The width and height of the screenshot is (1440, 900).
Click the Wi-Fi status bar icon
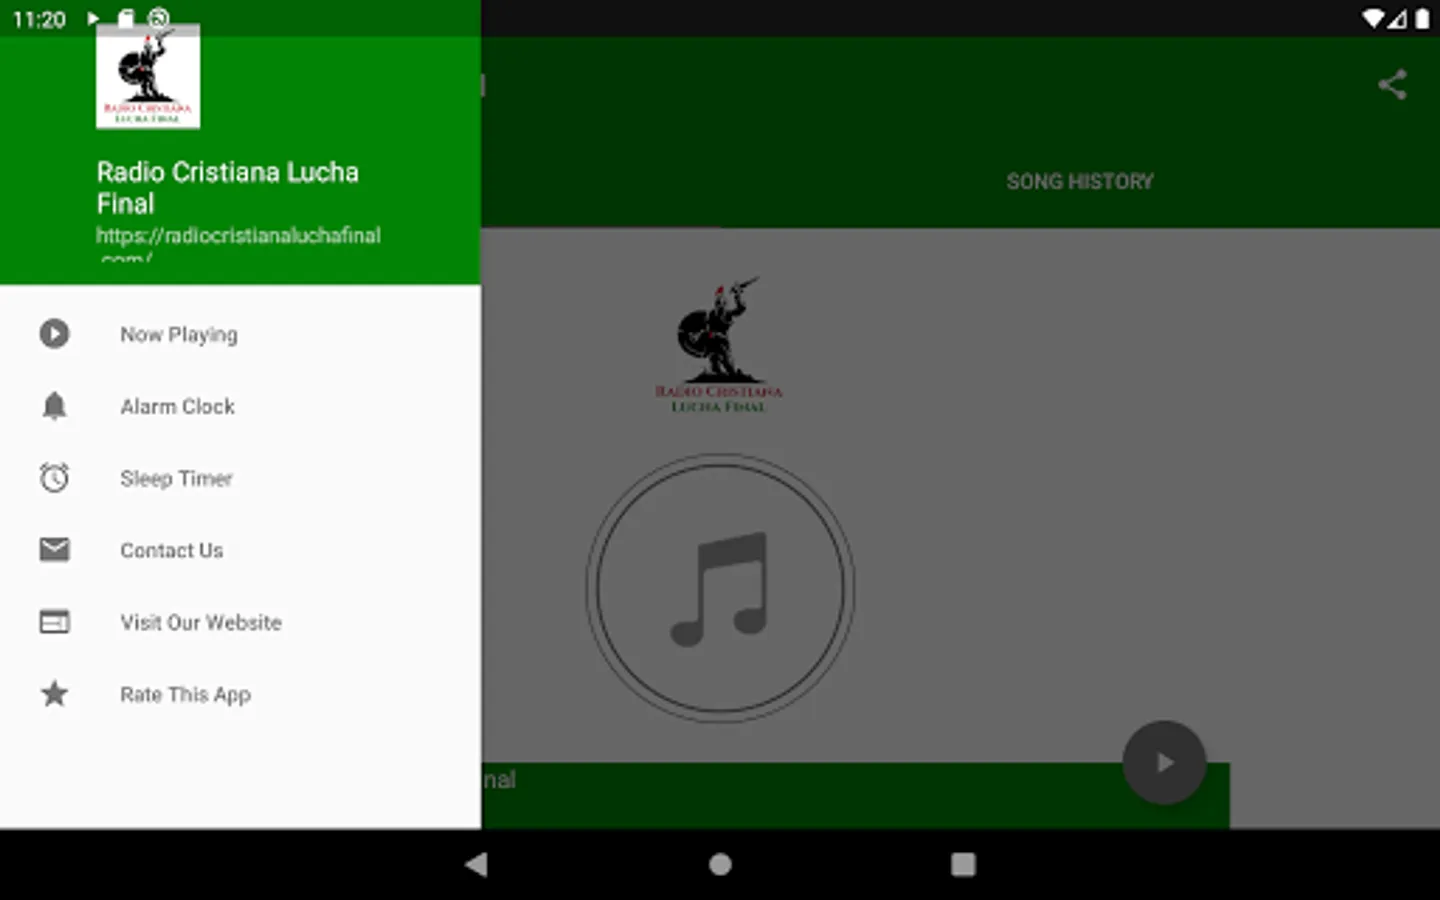pos(1374,18)
